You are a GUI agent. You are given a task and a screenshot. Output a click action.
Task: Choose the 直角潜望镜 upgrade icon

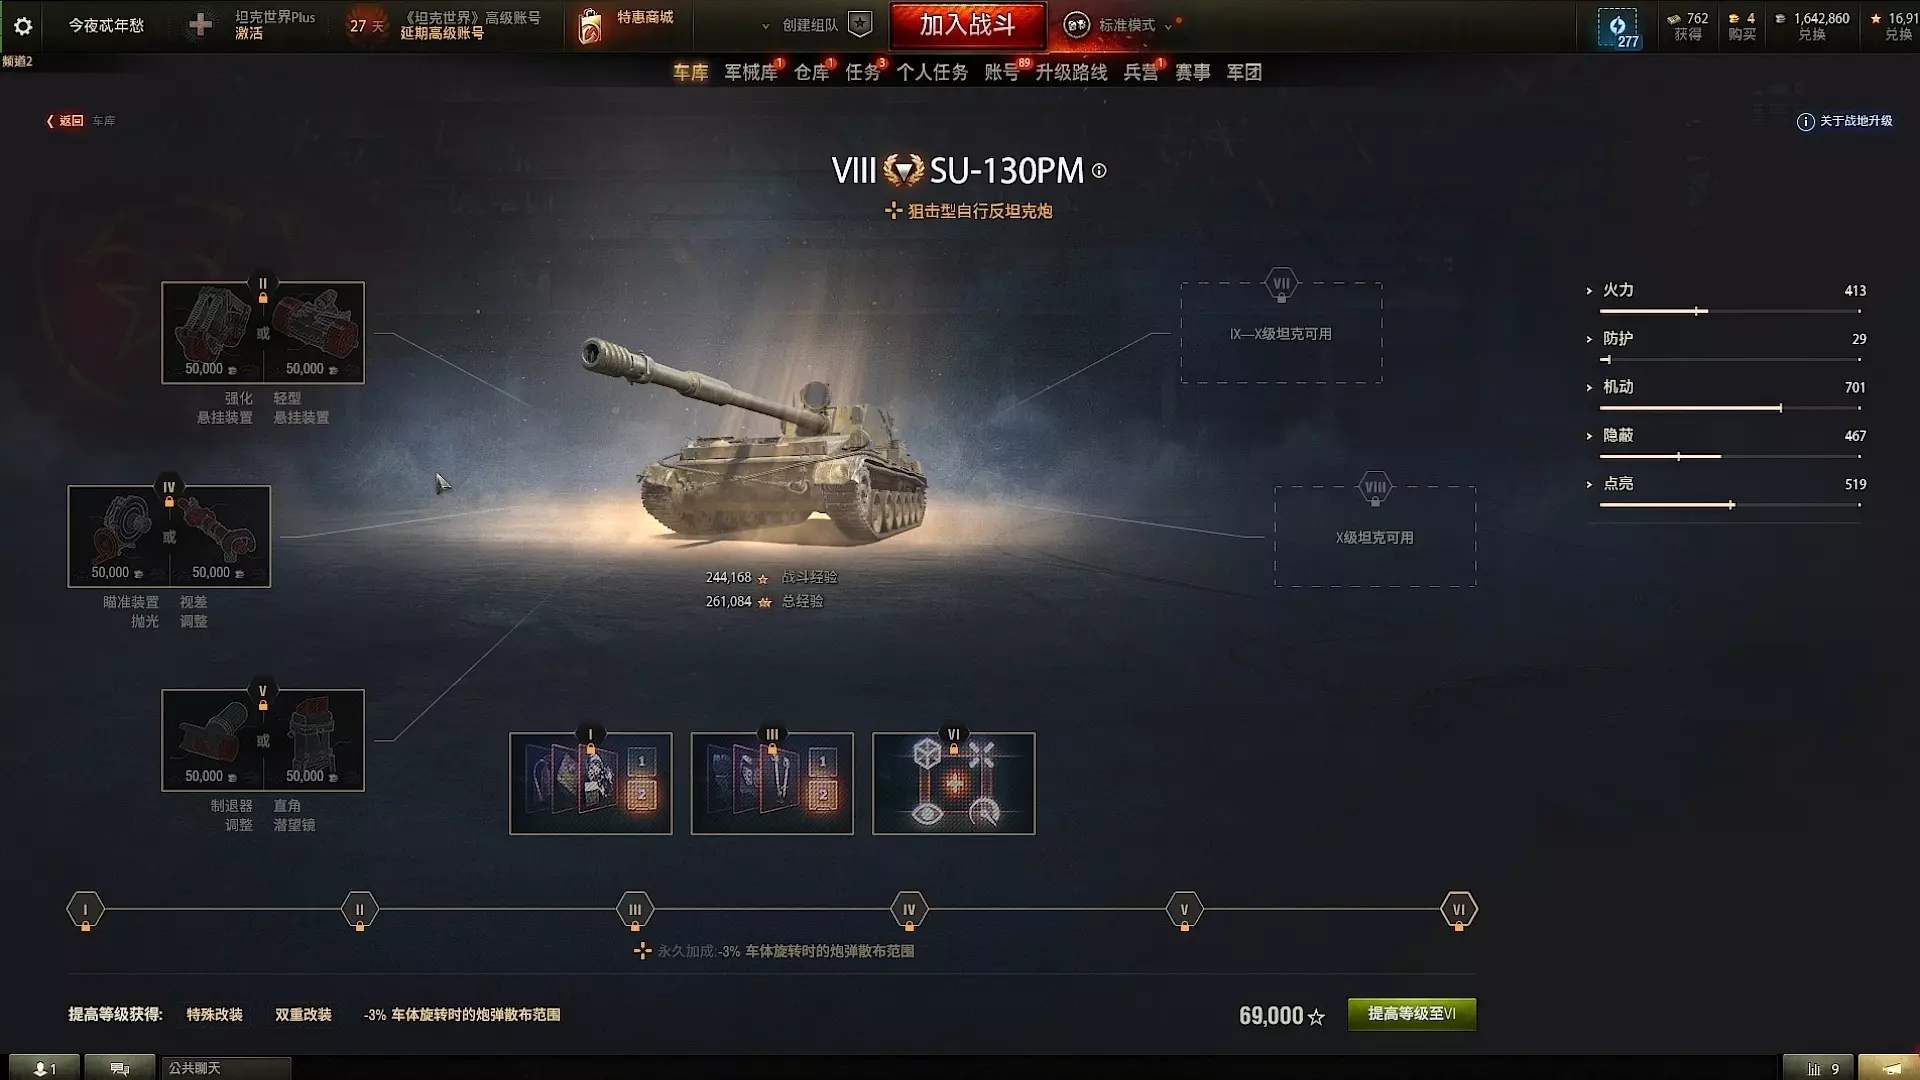(x=314, y=740)
